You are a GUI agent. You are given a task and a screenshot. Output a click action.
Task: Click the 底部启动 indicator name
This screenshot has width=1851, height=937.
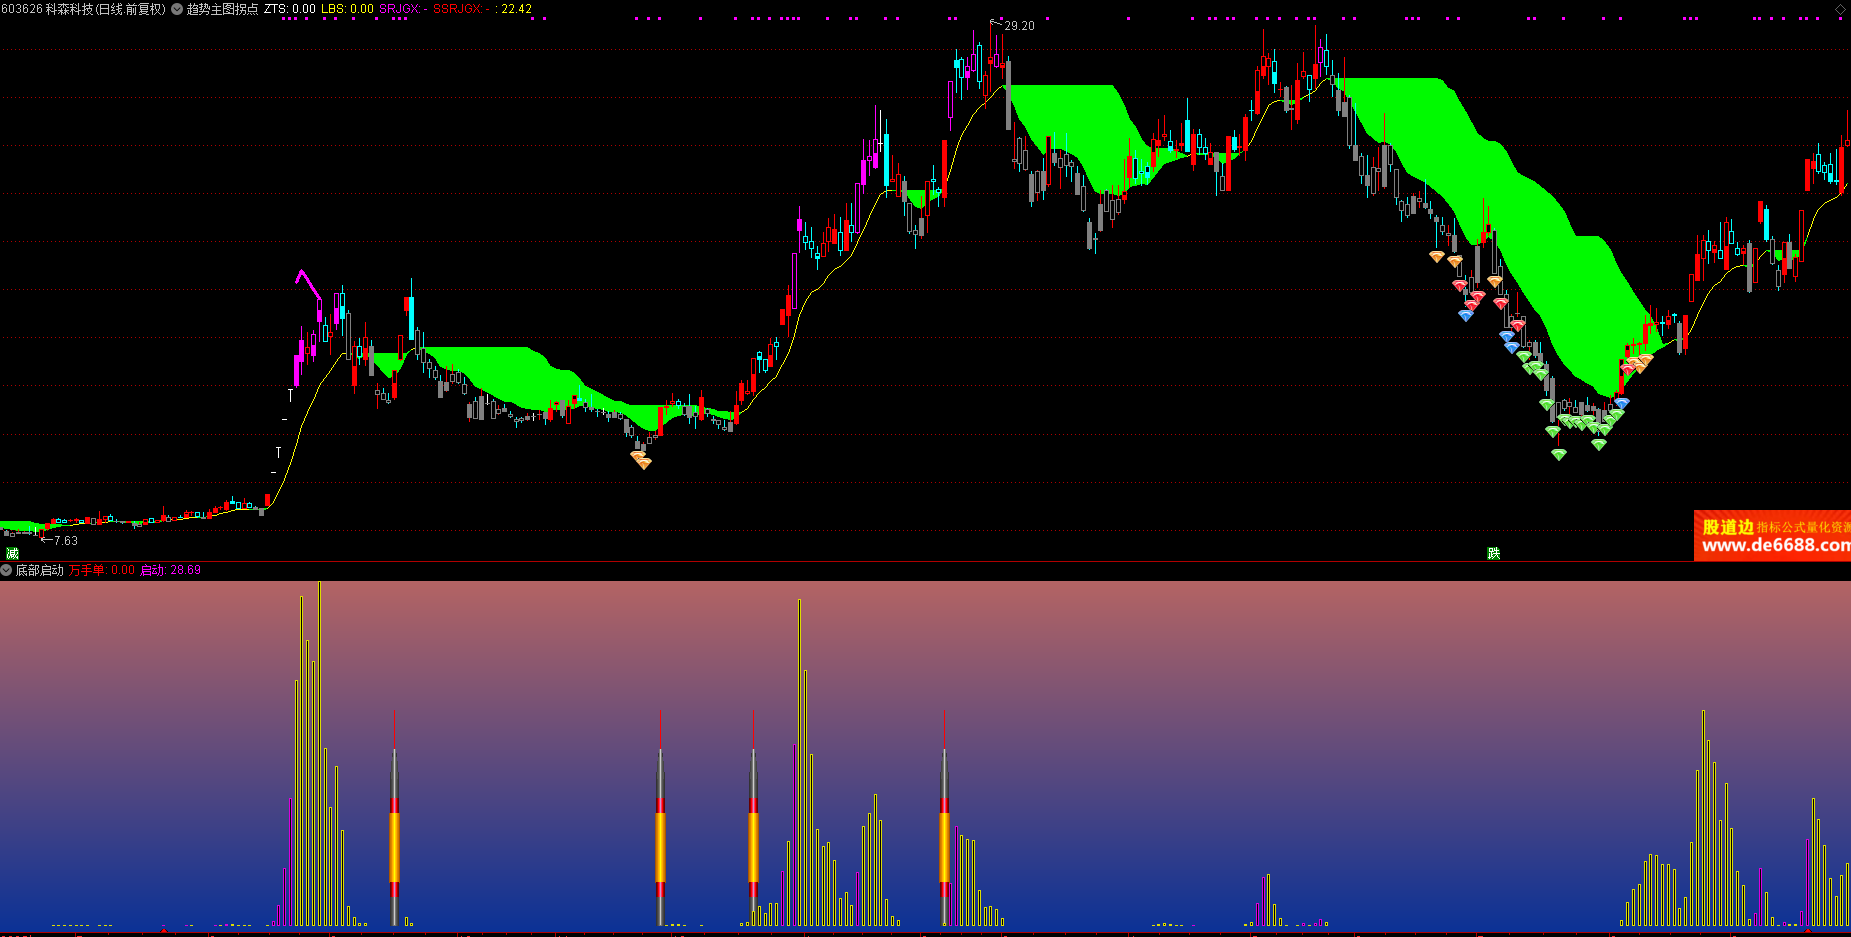[x=39, y=570]
